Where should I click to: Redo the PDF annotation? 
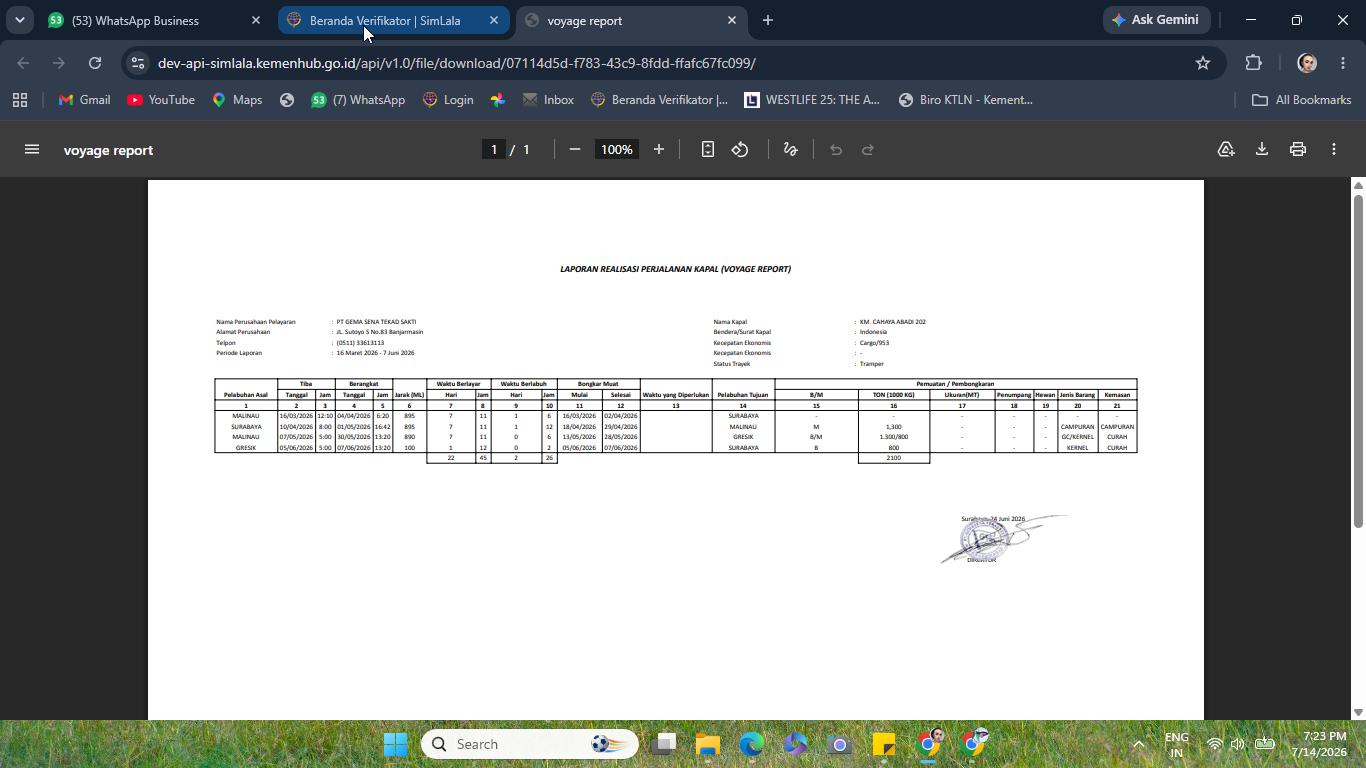click(x=868, y=150)
